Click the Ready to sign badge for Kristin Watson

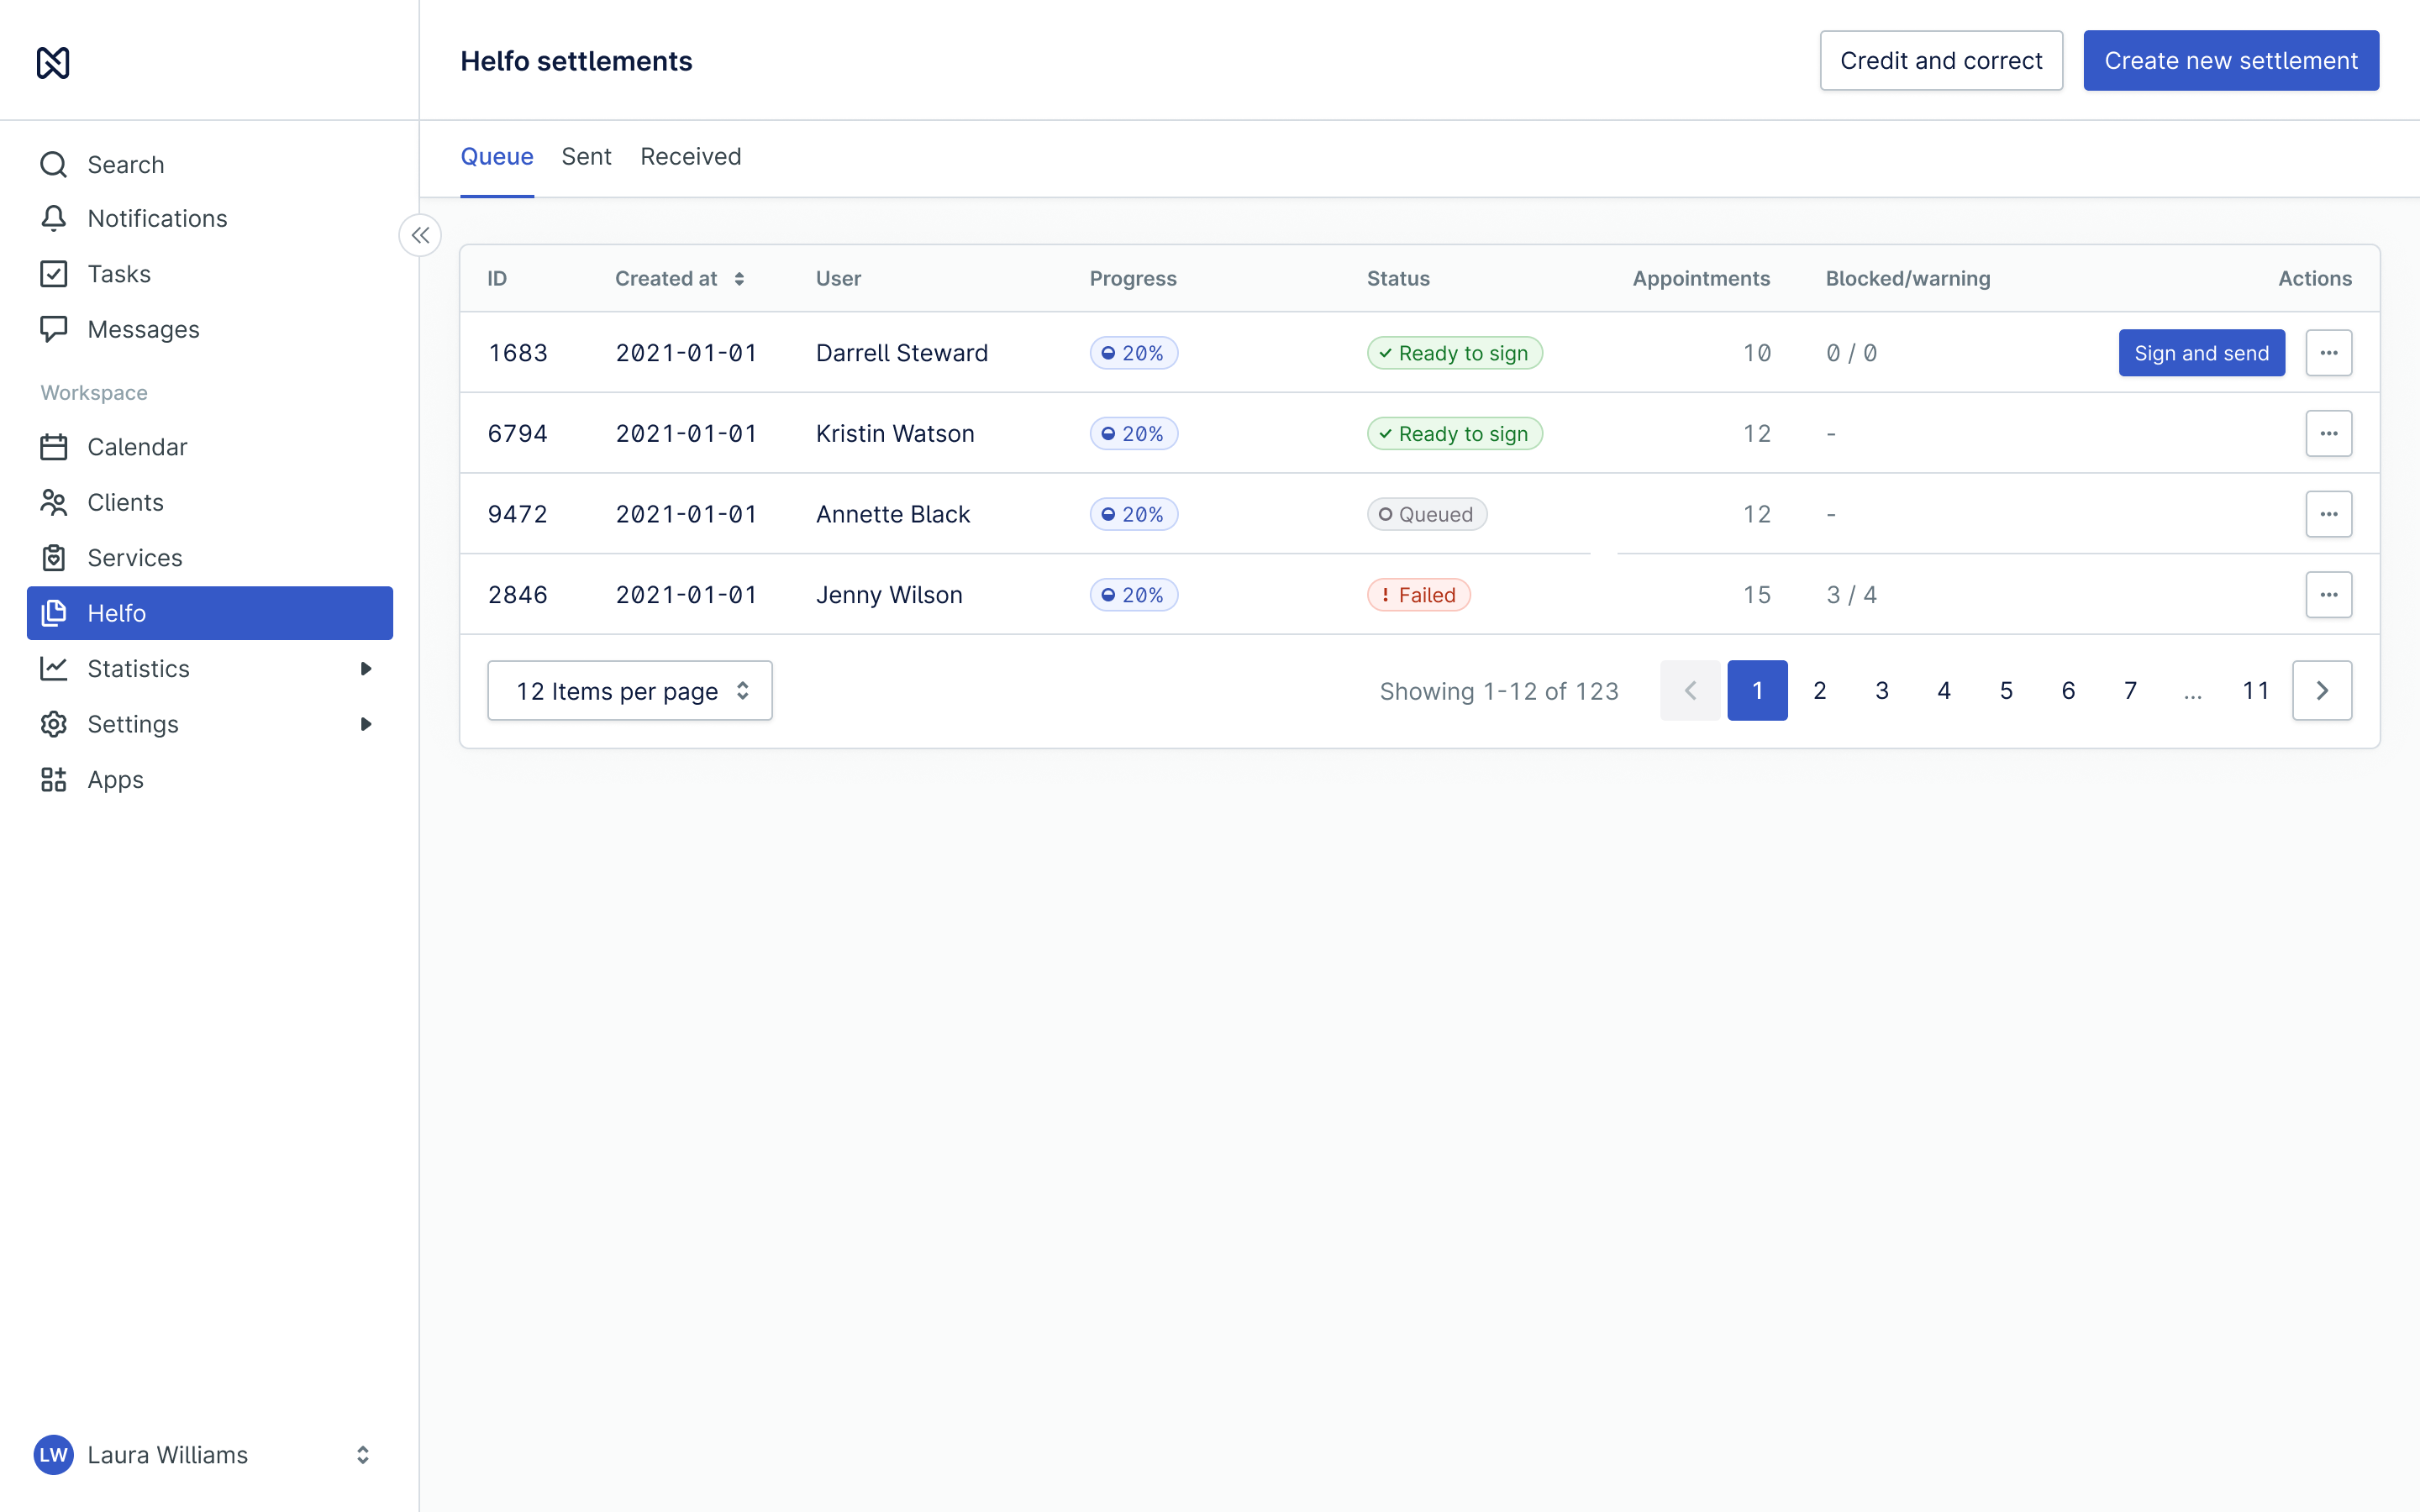pyautogui.click(x=1455, y=434)
